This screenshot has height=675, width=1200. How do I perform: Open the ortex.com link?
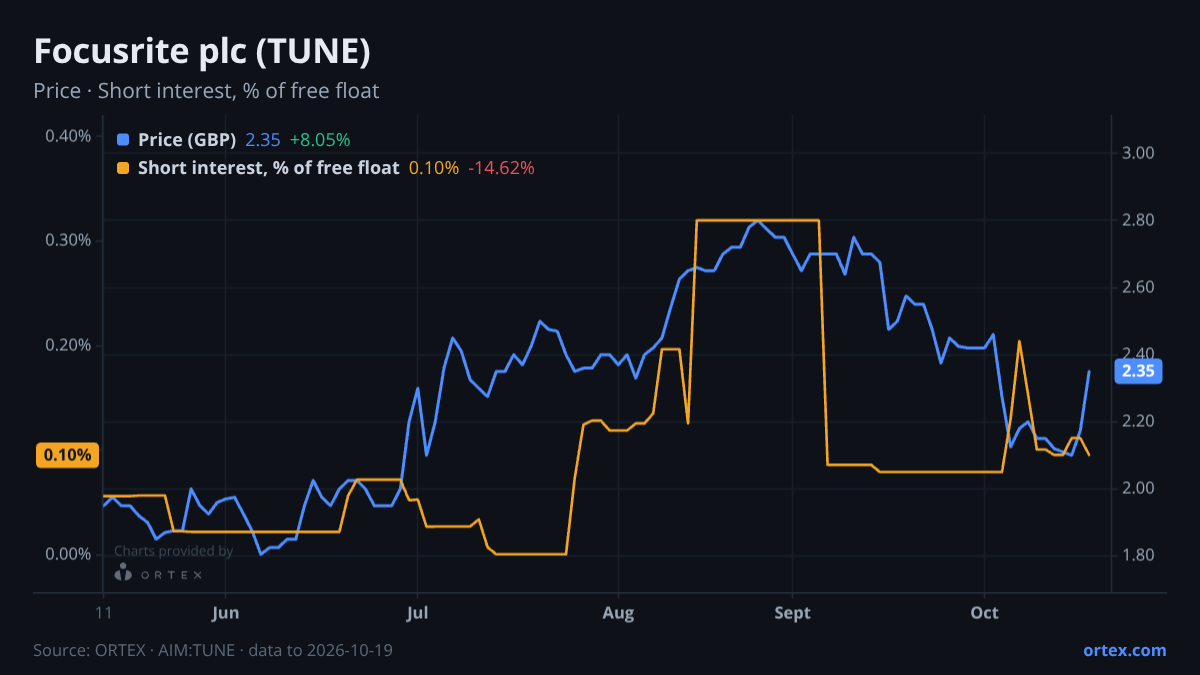(x=1125, y=650)
